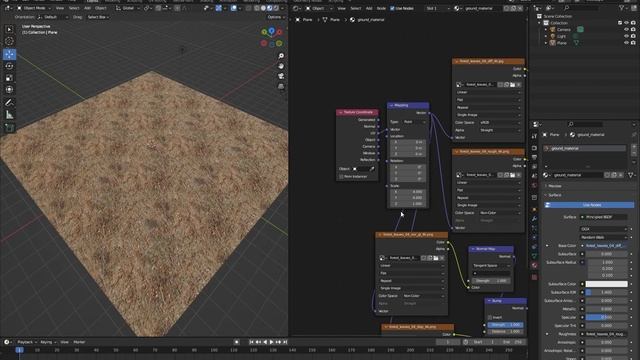Click Mapping node Scale X field
The height and width of the screenshot is (360, 640).
[x=408, y=192]
